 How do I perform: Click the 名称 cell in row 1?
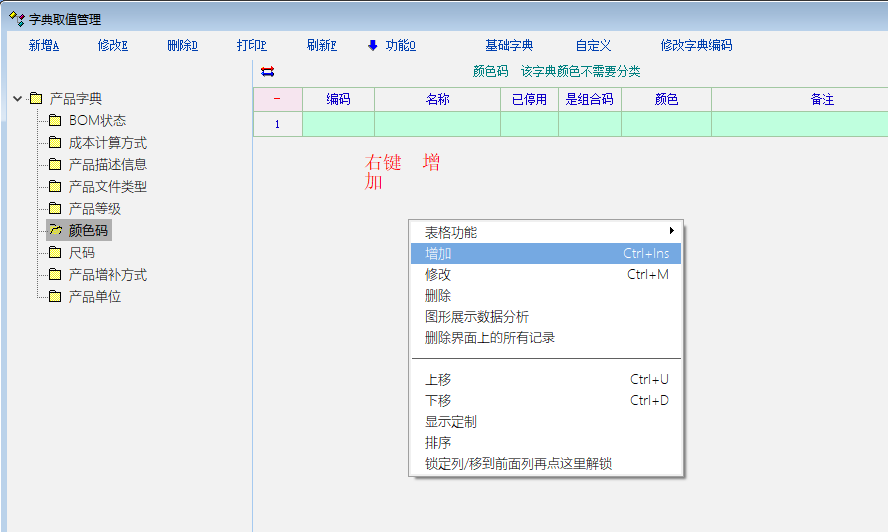pyautogui.click(x=437, y=124)
